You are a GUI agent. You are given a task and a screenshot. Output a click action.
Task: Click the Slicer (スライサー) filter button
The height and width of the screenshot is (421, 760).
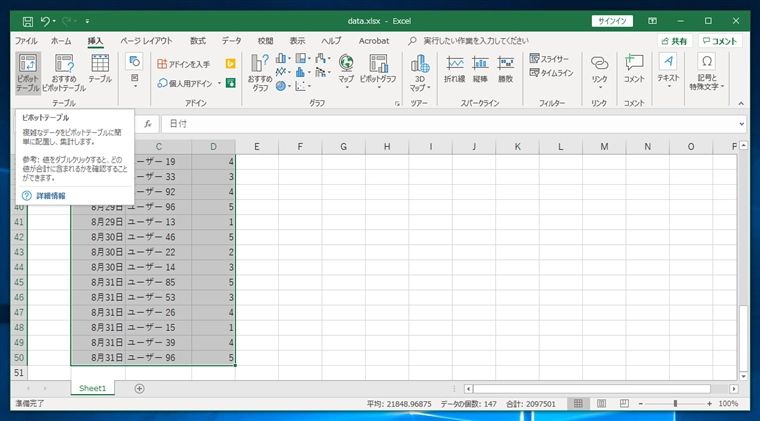coord(551,59)
